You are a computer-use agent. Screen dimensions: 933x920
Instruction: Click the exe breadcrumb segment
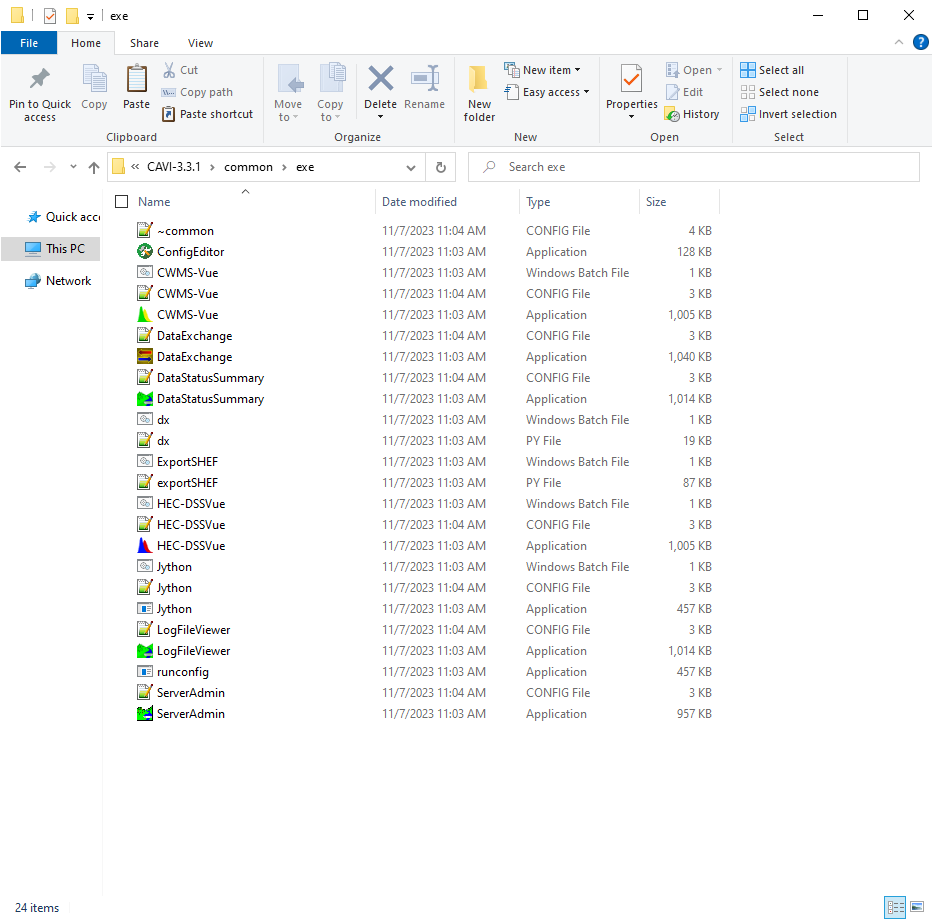coord(305,167)
